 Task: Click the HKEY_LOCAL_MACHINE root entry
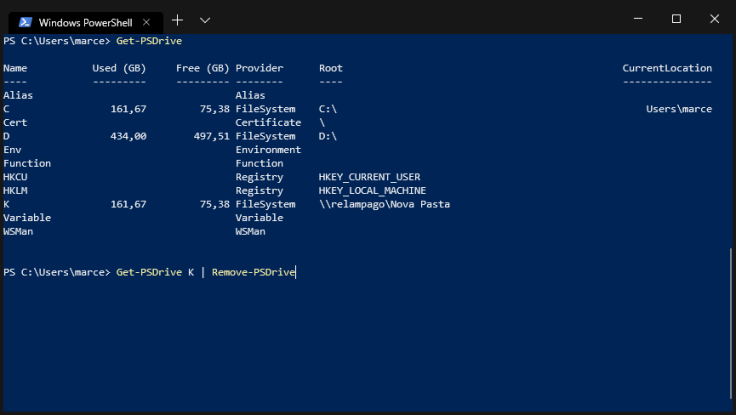click(x=372, y=190)
